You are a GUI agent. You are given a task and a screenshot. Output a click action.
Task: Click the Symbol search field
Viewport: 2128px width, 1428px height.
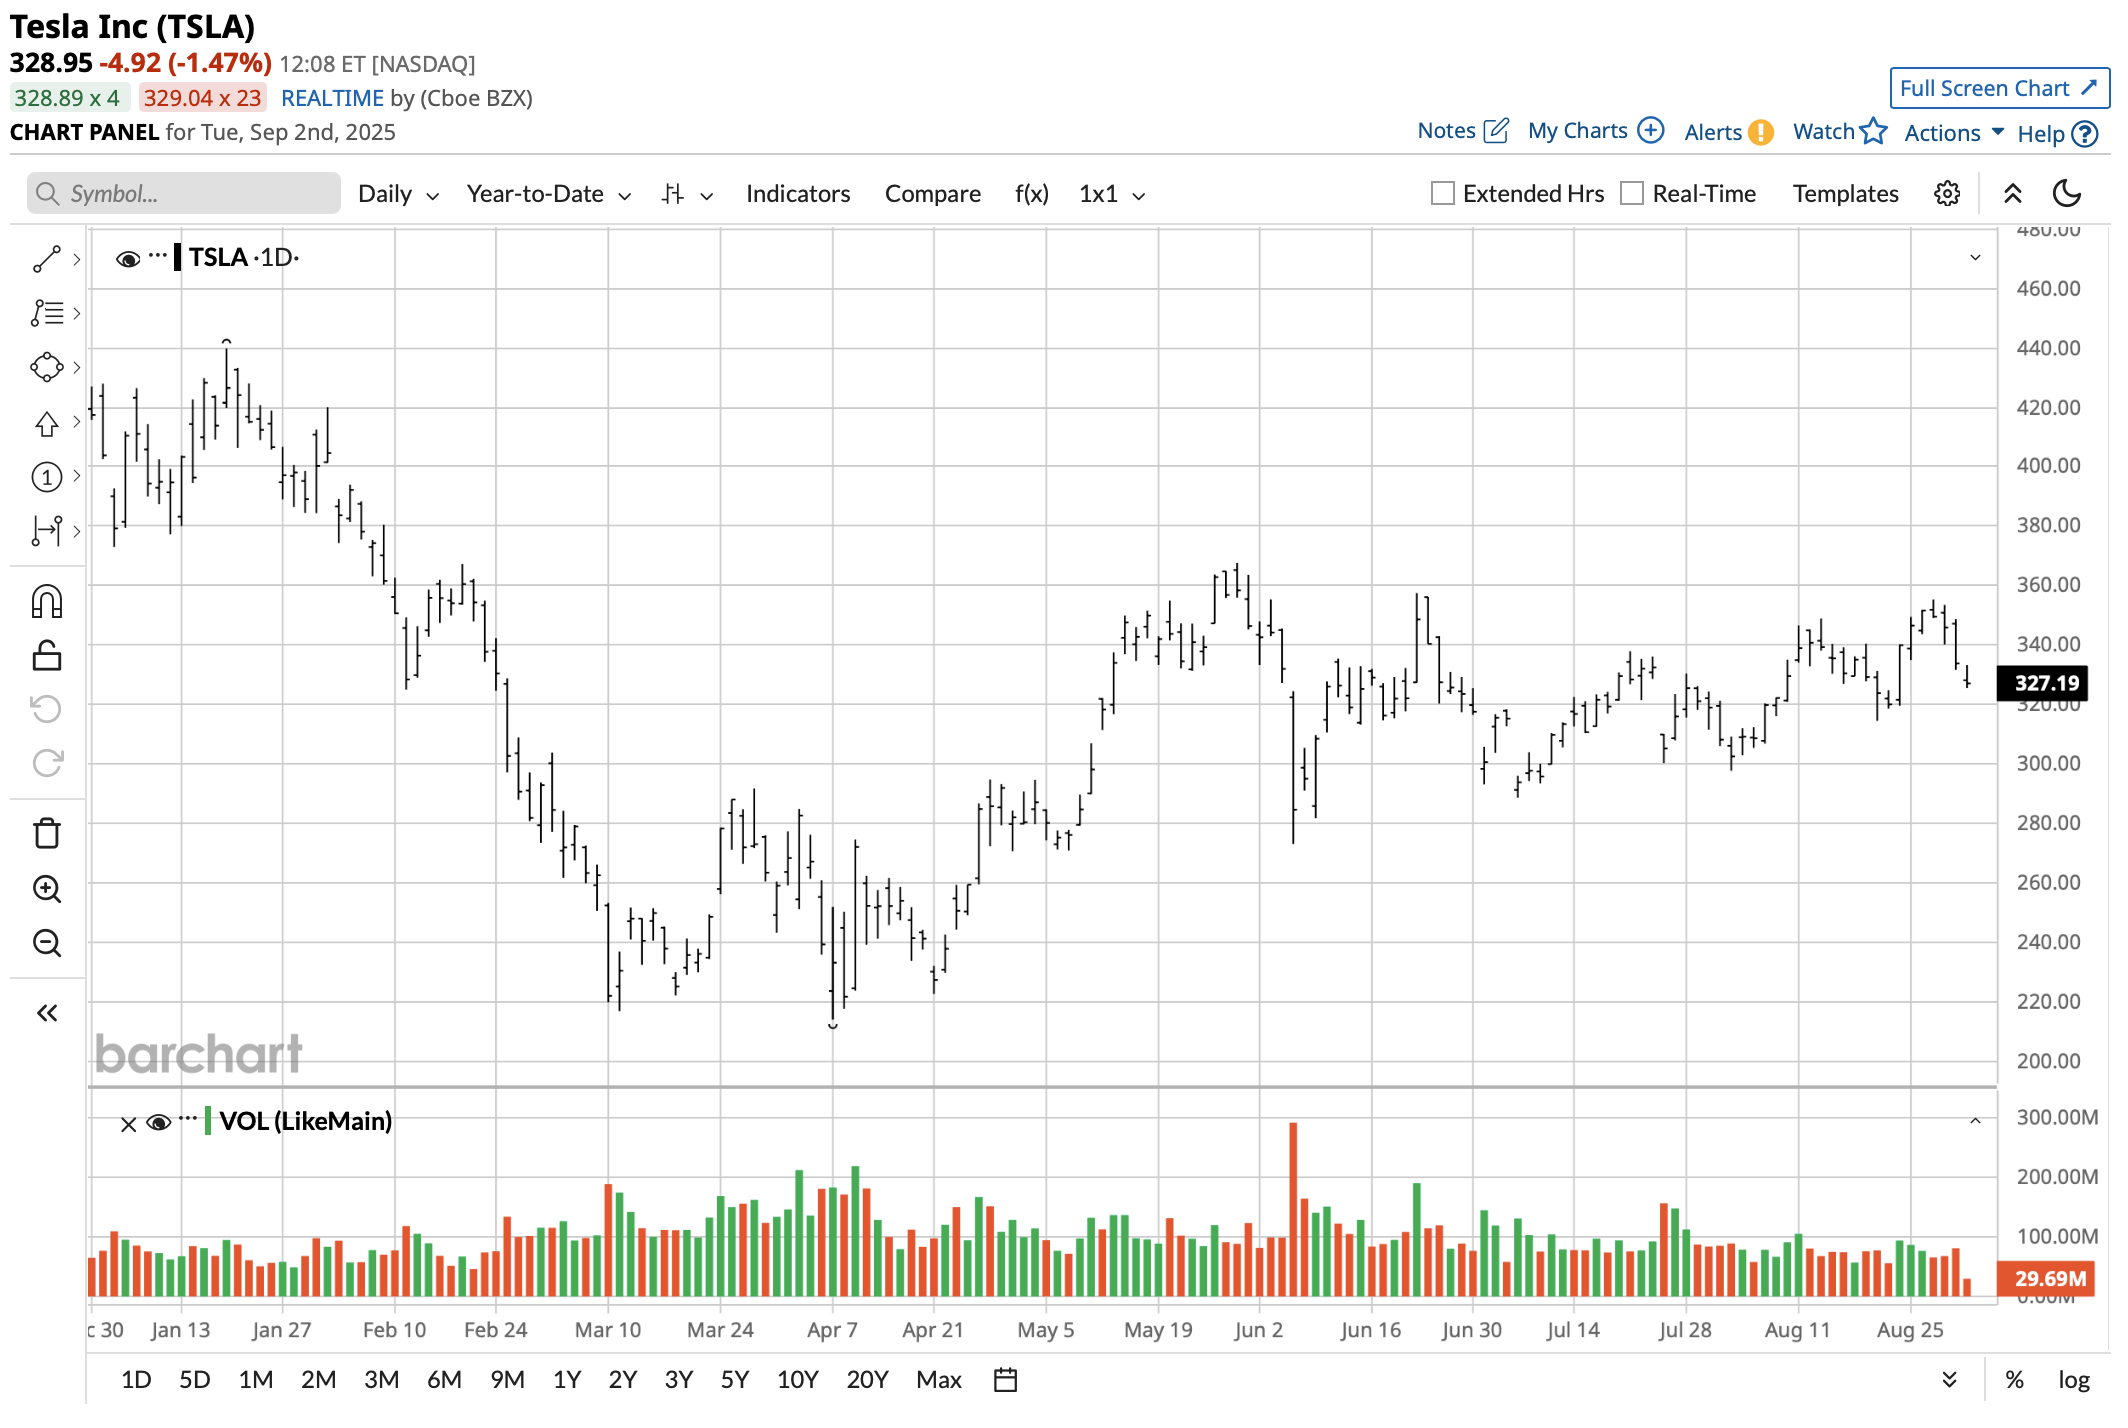point(183,193)
